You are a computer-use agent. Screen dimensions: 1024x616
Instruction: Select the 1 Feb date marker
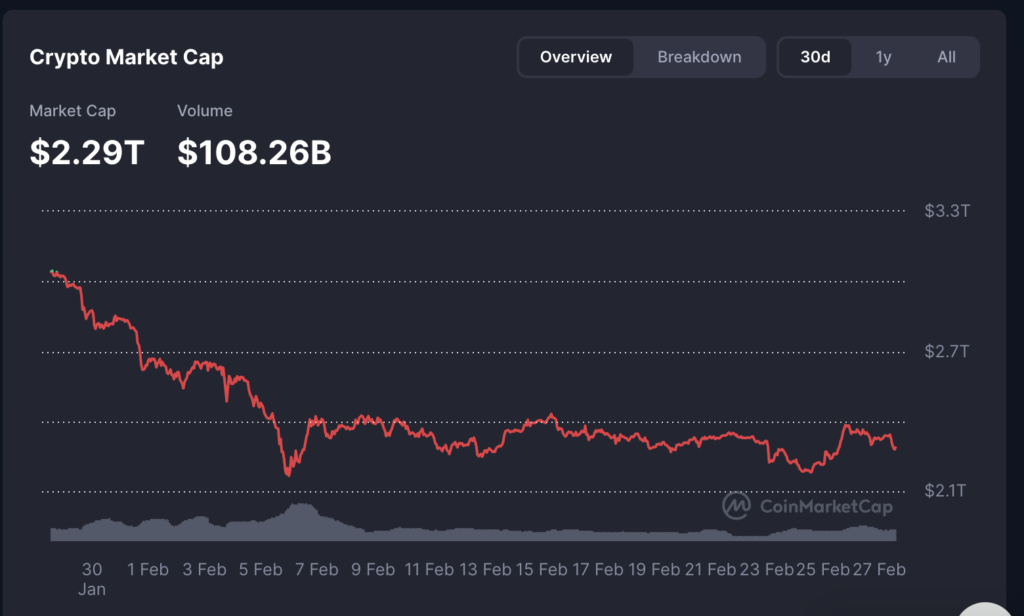148,569
